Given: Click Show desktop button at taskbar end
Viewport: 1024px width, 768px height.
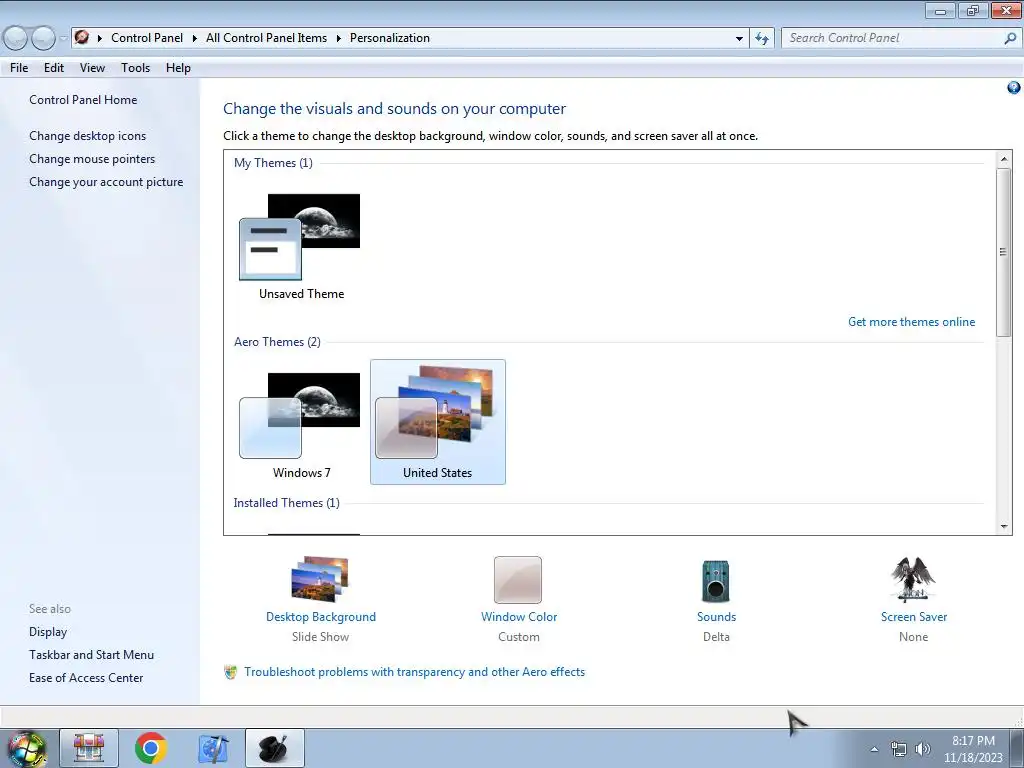Looking at the screenshot, I should point(1017,748).
